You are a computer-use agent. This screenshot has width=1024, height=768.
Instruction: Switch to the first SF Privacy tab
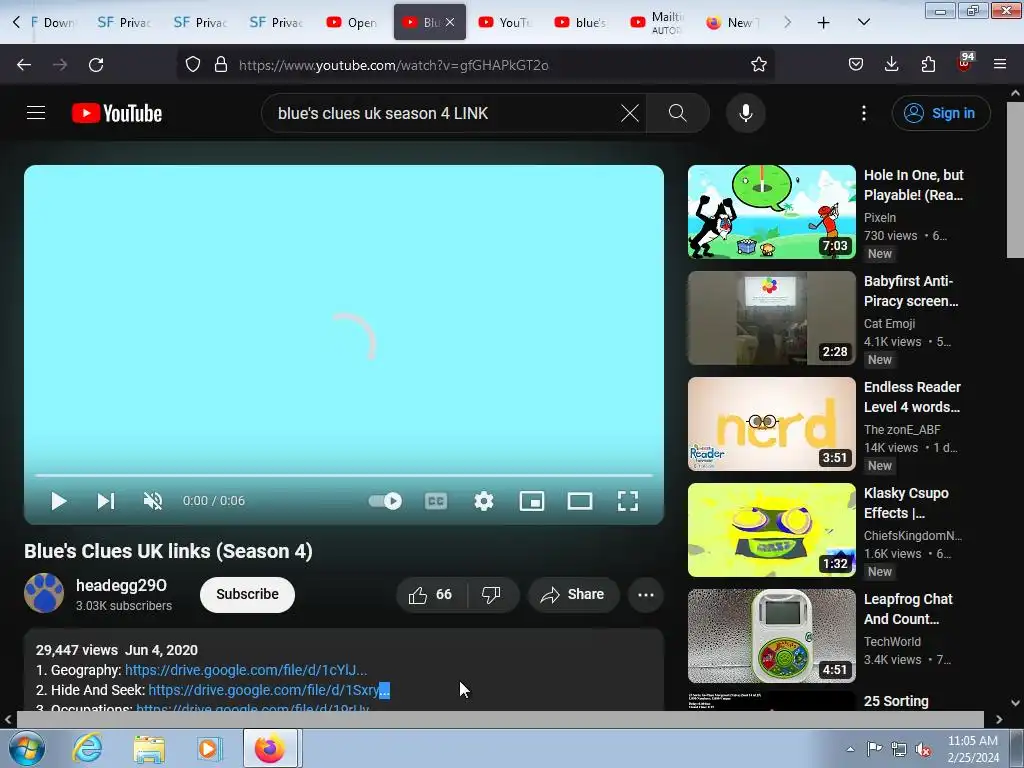[x=124, y=22]
